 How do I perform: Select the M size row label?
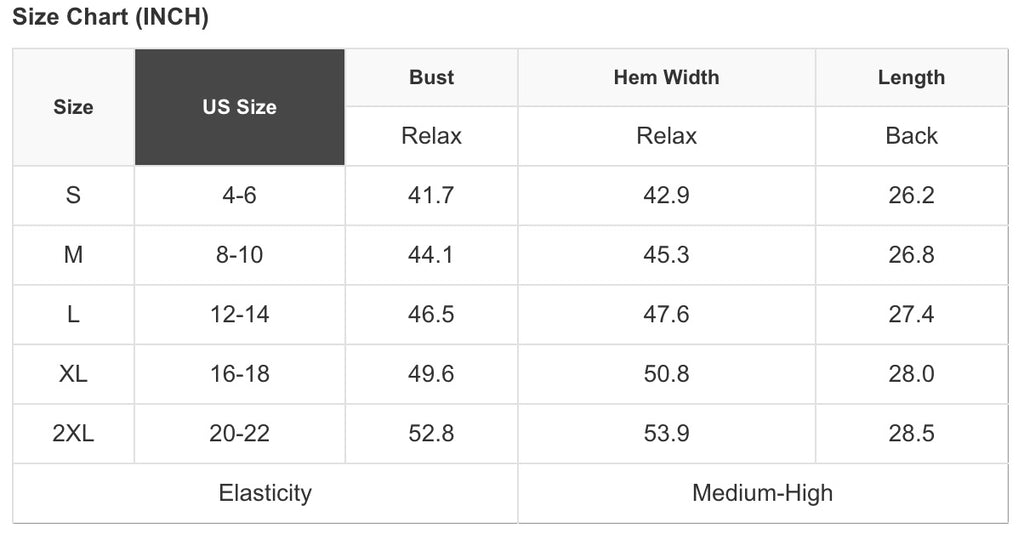[73, 255]
